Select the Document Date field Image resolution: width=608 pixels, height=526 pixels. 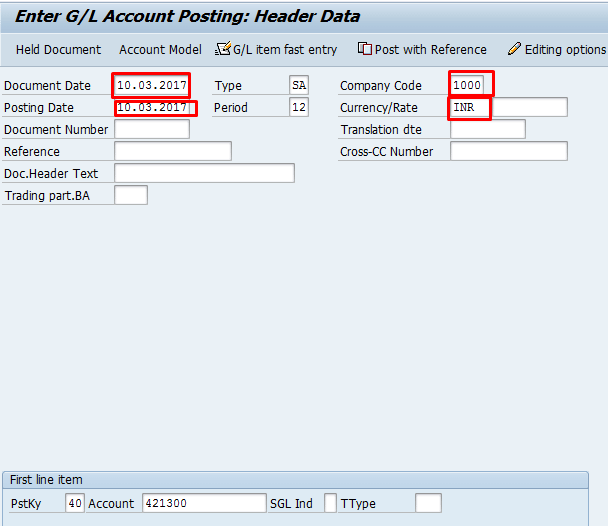coord(152,85)
